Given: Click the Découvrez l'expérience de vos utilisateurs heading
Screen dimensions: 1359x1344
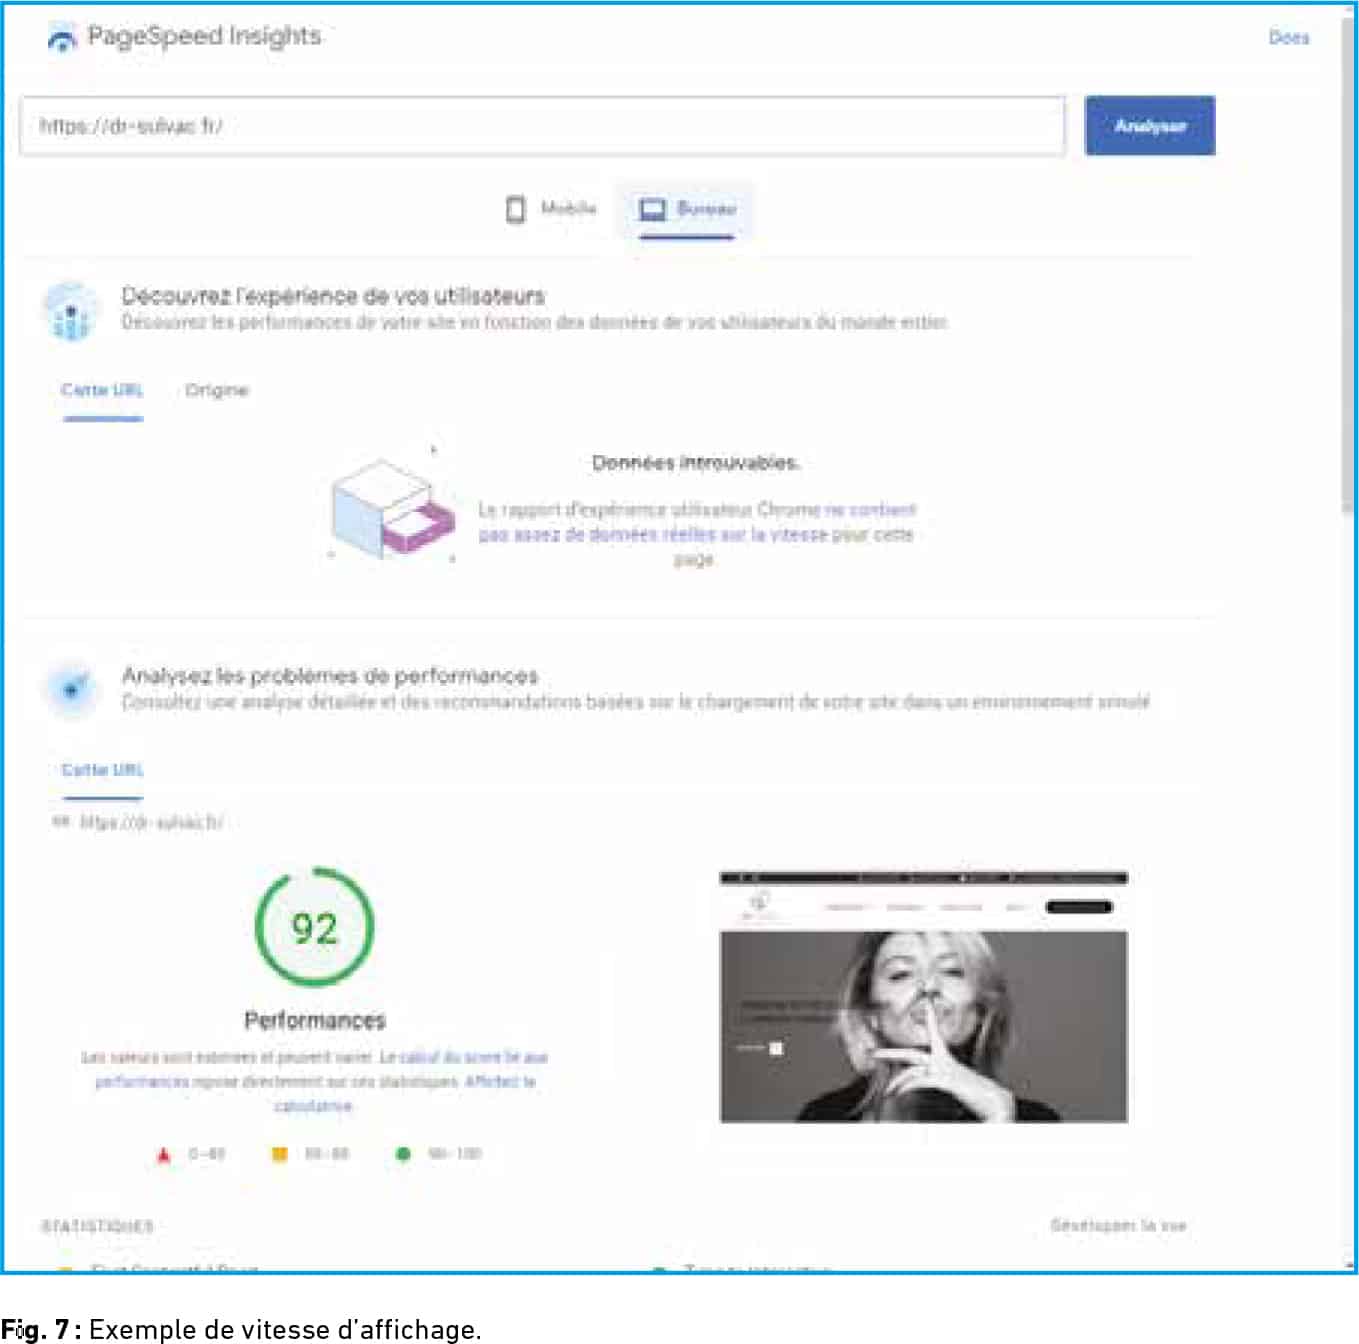Looking at the screenshot, I should click(x=333, y=296).
